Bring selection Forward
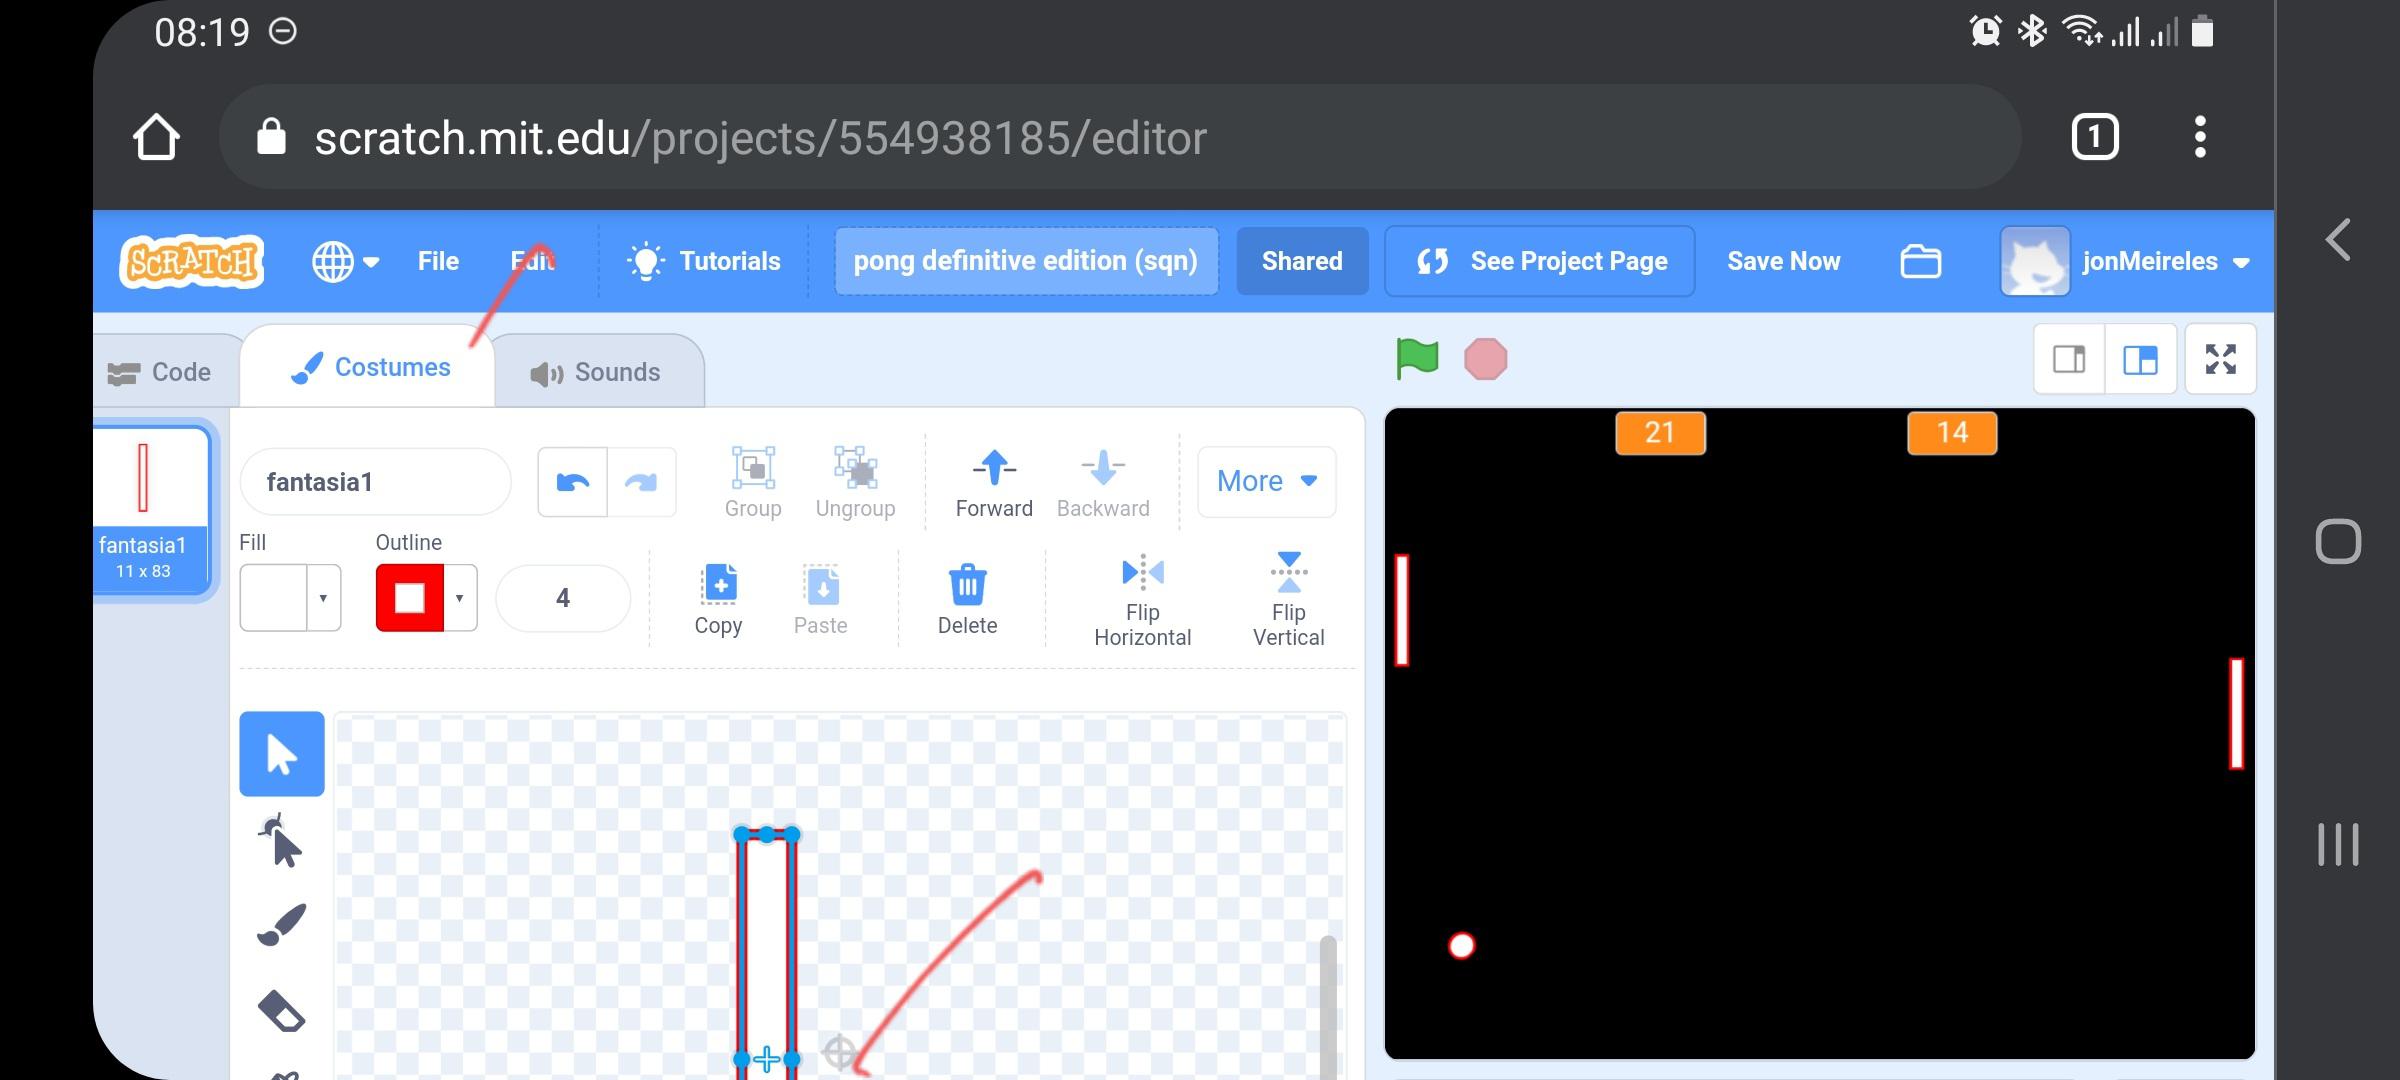Screen dimensions: 2400x1080 994,482
